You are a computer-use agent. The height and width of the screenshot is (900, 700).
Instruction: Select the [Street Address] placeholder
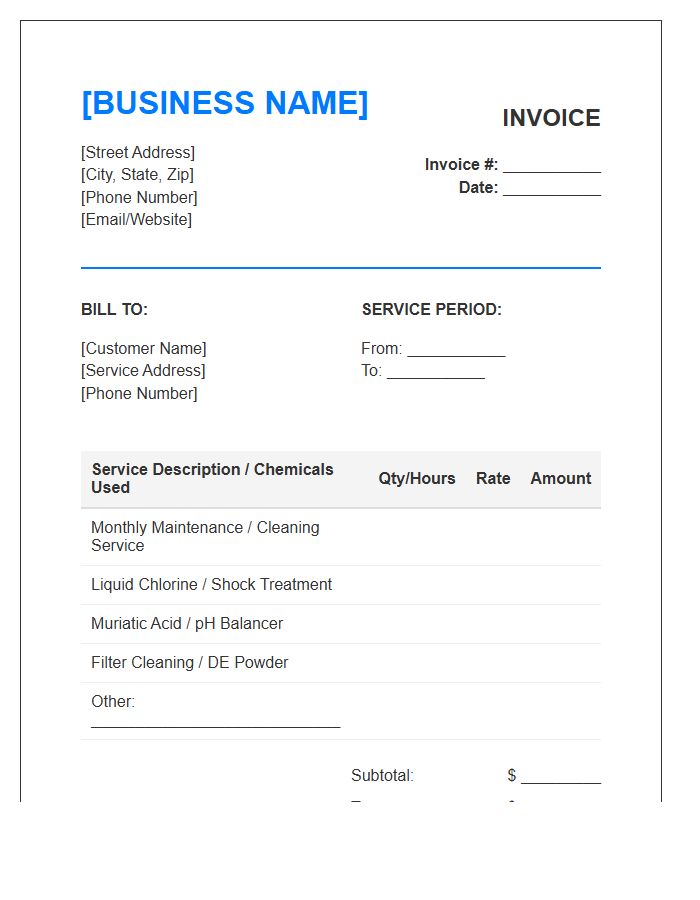pyautogui.click(x=138, y=153)
